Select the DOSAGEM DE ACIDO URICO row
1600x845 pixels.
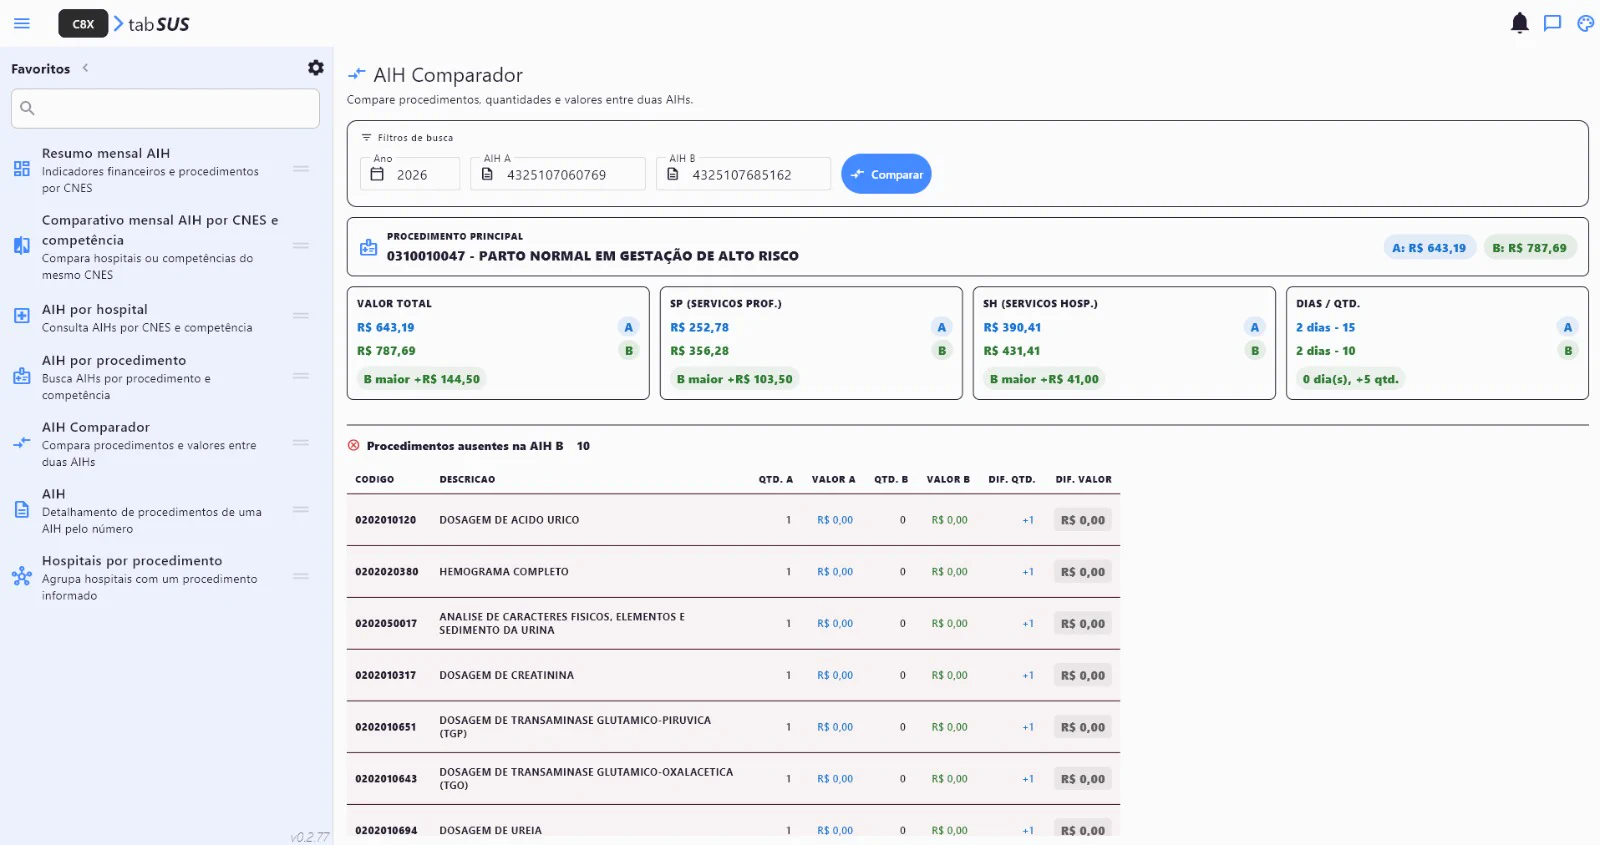733,520
